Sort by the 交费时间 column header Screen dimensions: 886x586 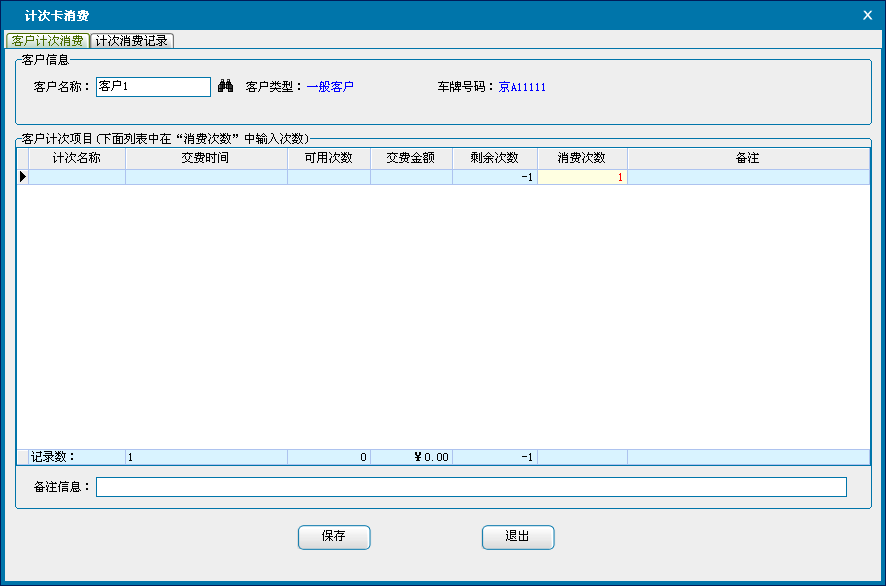click(206, 158)
